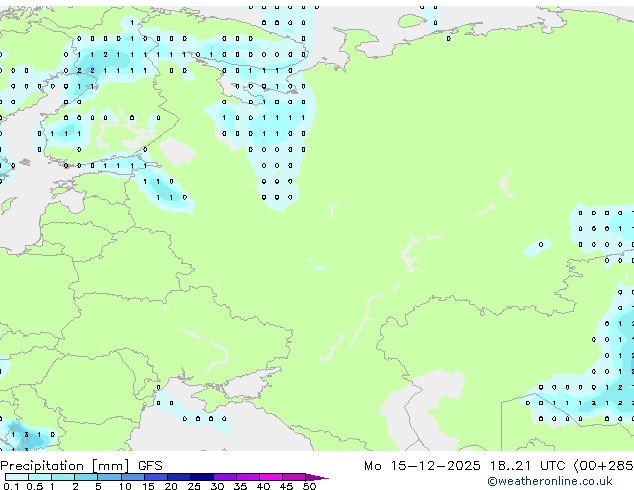This screenshot has width=634, height=490.
Task: Click the 15–20 mm legend color swatch
Action: pyautogui.click(x=156, y=477)
